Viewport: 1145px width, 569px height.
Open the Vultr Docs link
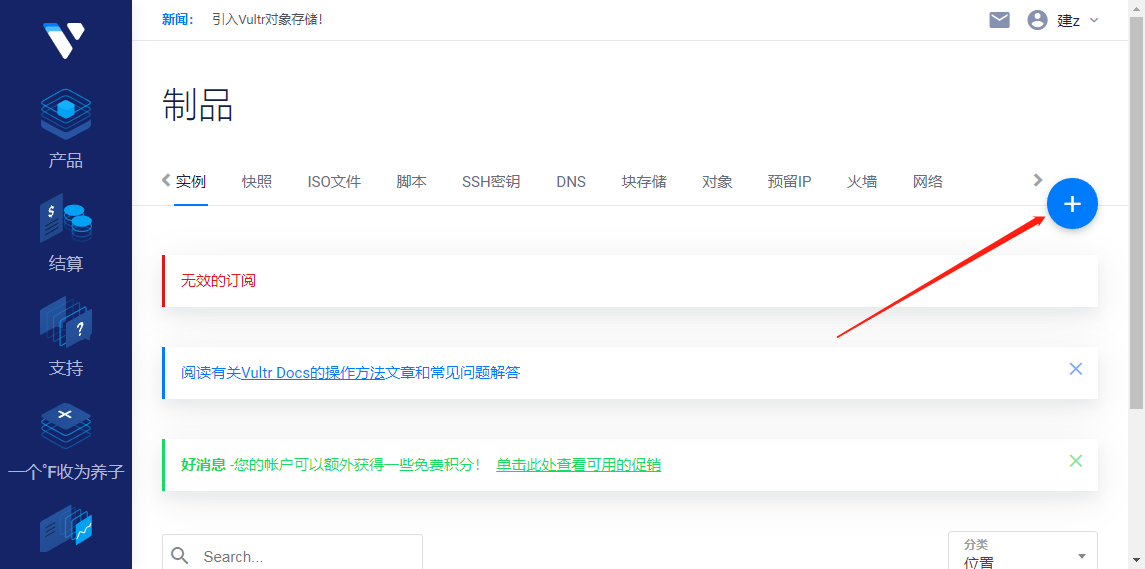coord(313,373)
